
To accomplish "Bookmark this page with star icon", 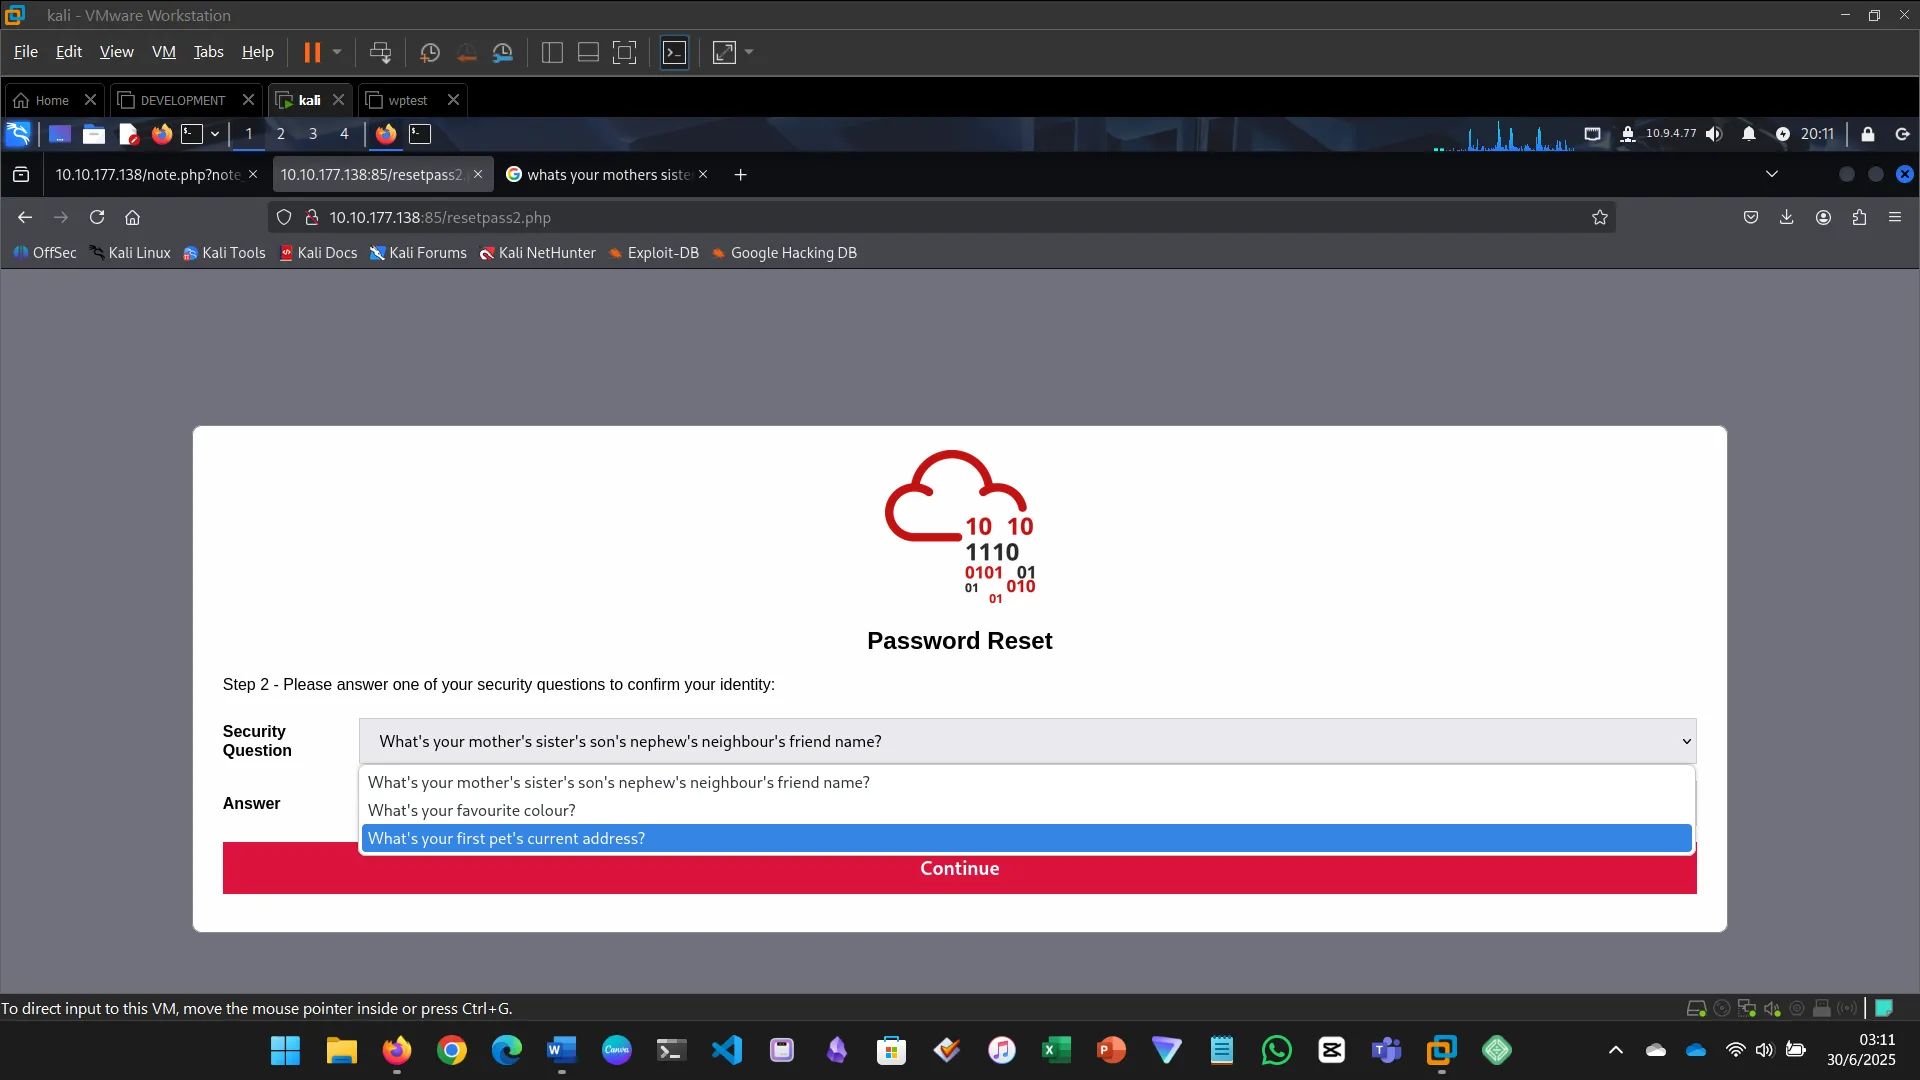I will [x=1599, y=217].
